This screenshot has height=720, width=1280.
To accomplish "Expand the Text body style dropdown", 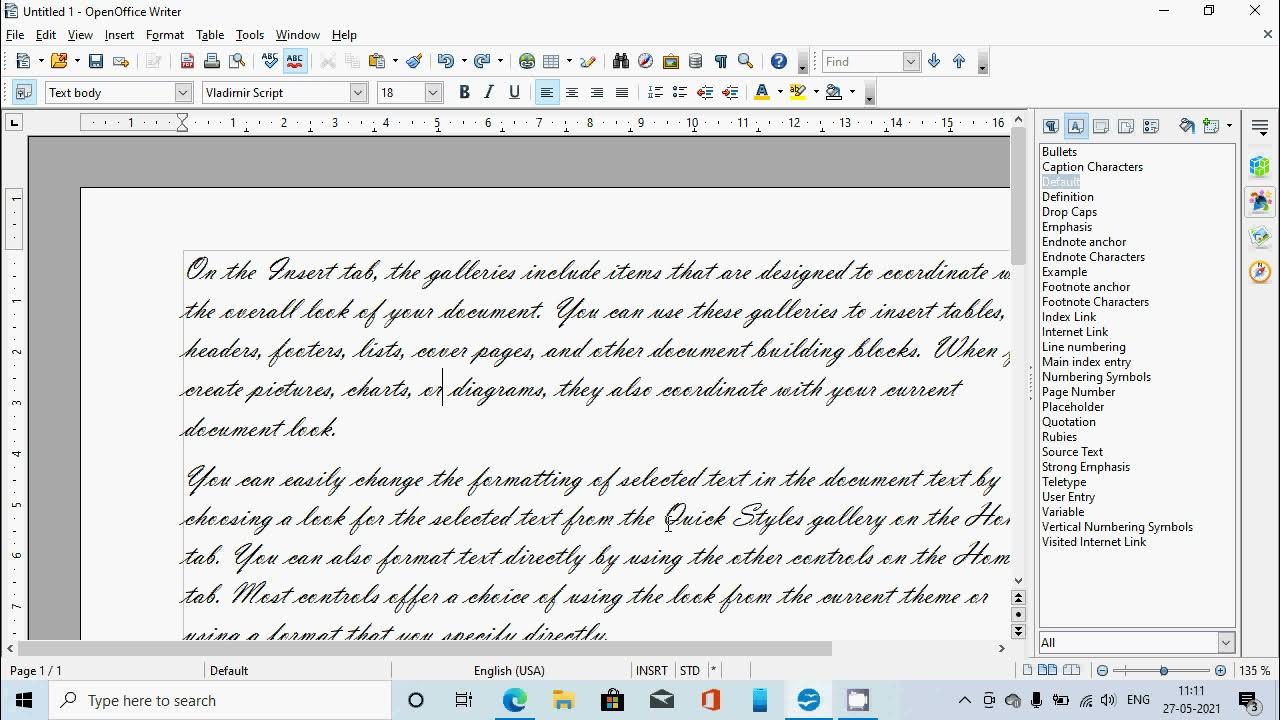I will [183, 92].
